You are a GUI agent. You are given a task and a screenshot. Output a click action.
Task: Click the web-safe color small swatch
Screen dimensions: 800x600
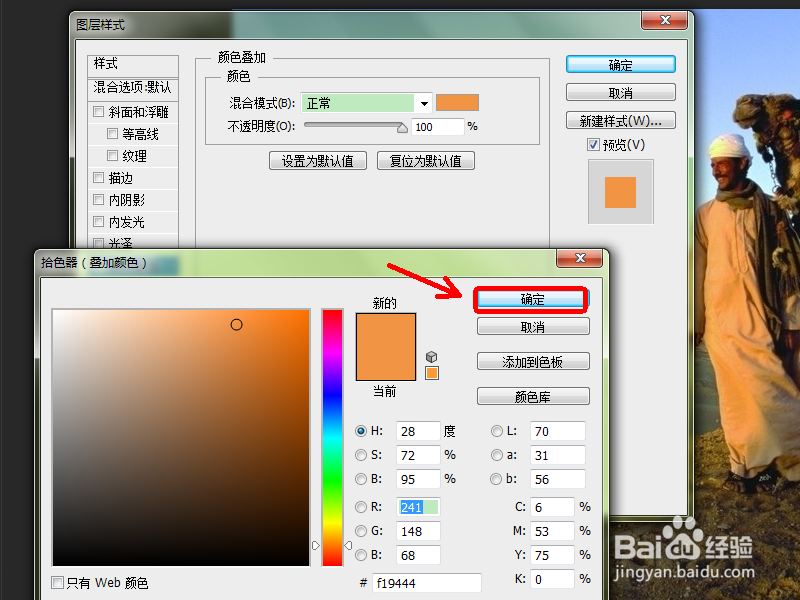(432, 373)
